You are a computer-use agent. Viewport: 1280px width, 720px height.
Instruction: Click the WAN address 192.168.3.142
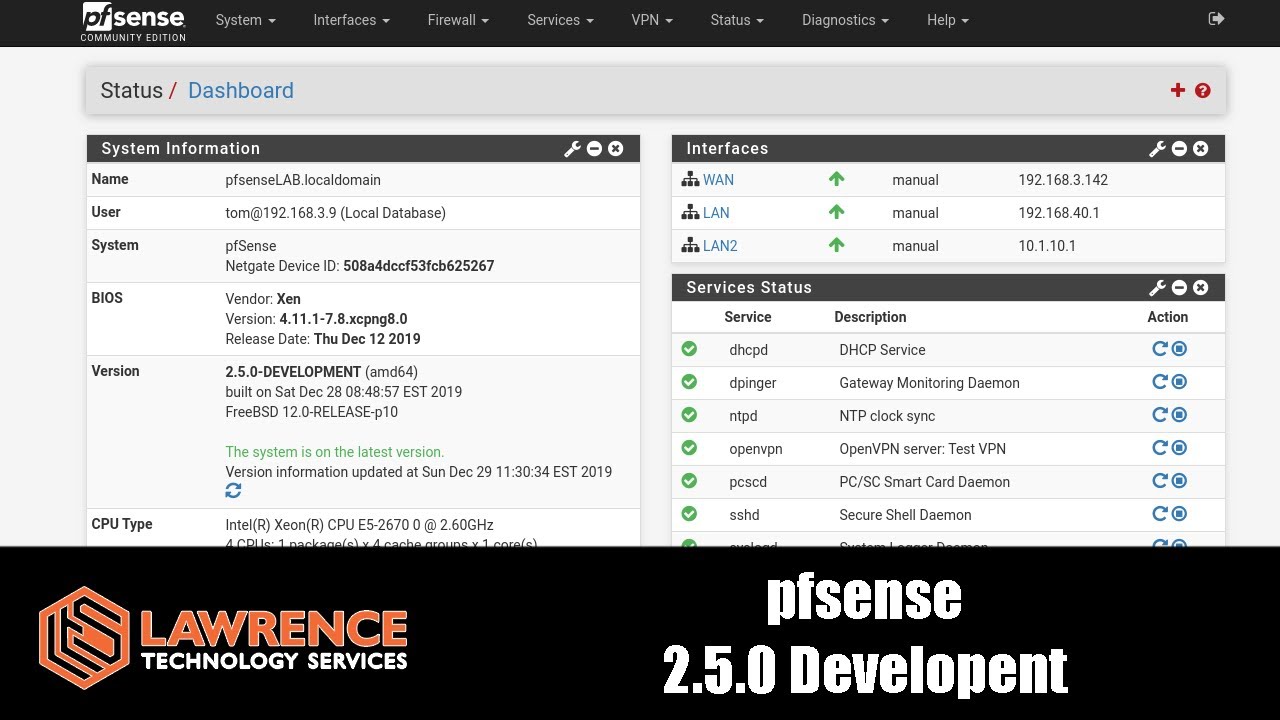[1063, 180]
